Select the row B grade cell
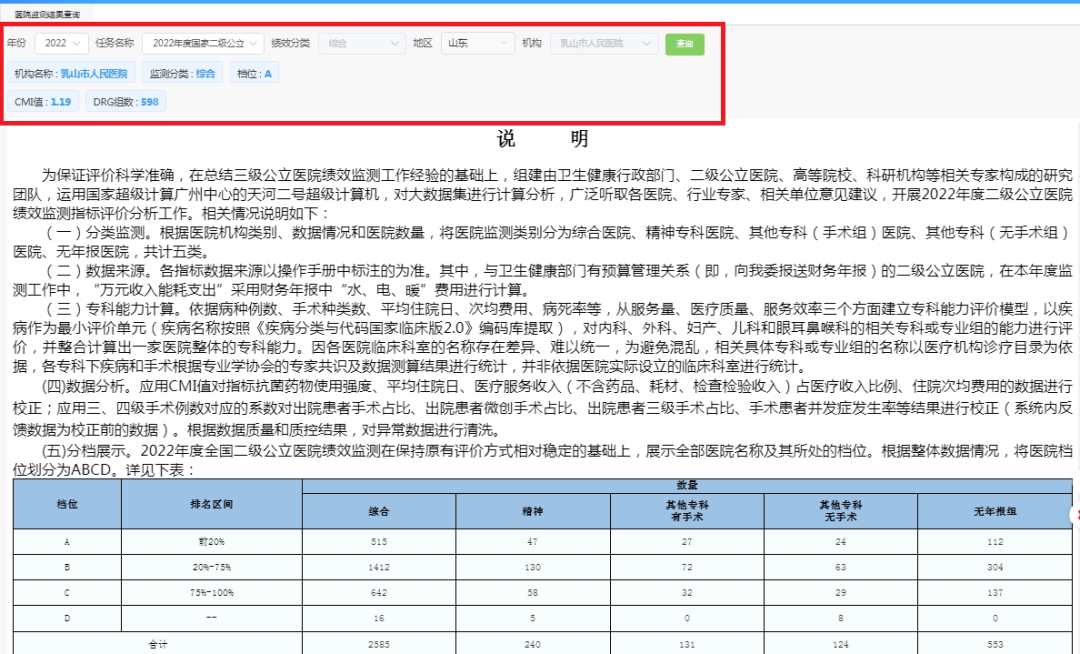This screenshot has width=1080, height=654. [x=67, y=567]
